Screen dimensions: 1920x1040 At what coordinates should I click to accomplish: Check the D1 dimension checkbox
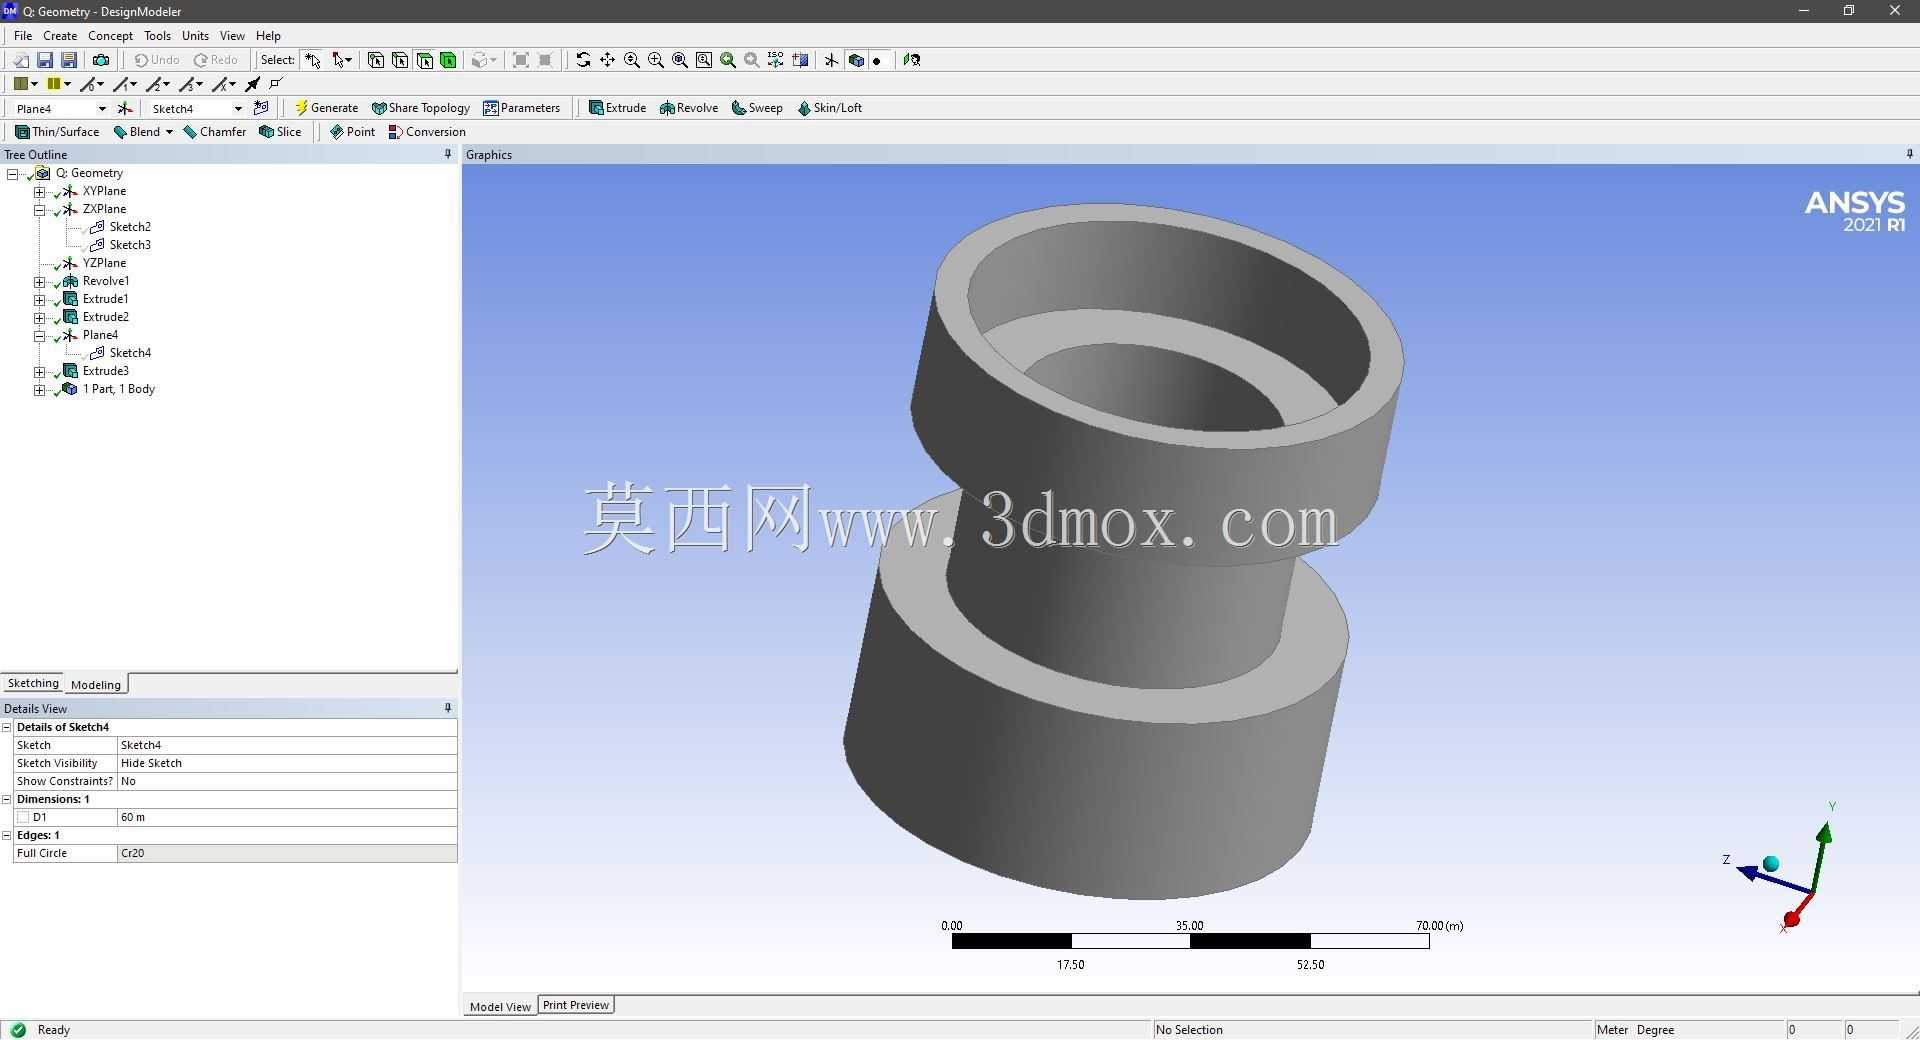(x=23, y=817)
